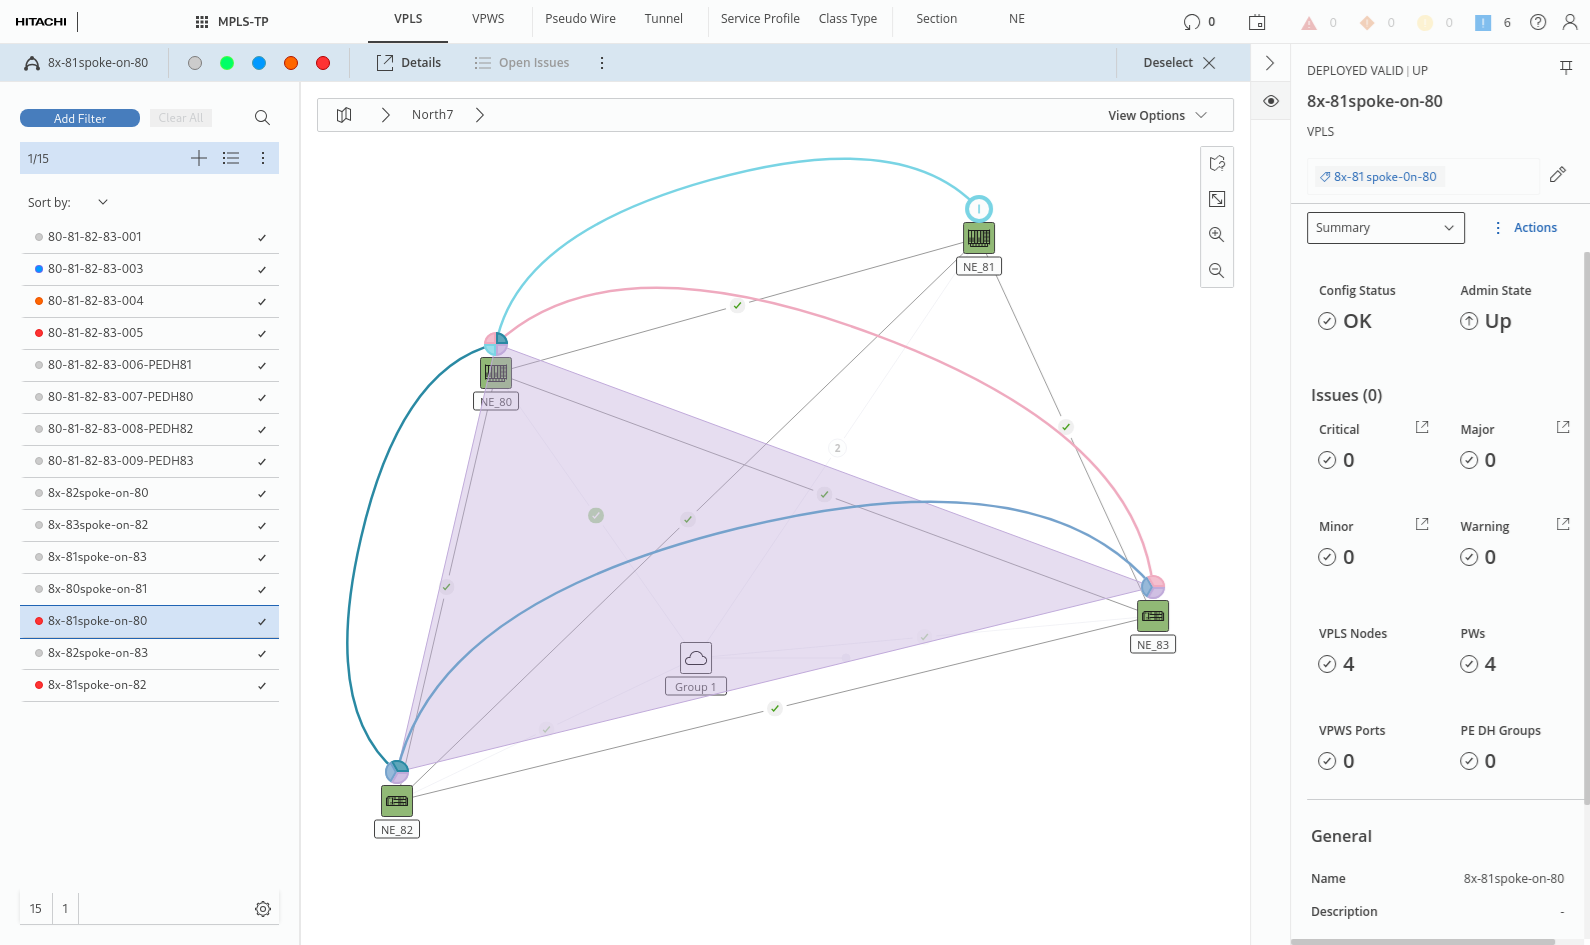The height and width of the screenshot is (945, 1590).
Task: Open the filter search magnifier icon
Action: pyautogui.click(x=262, y=118)
